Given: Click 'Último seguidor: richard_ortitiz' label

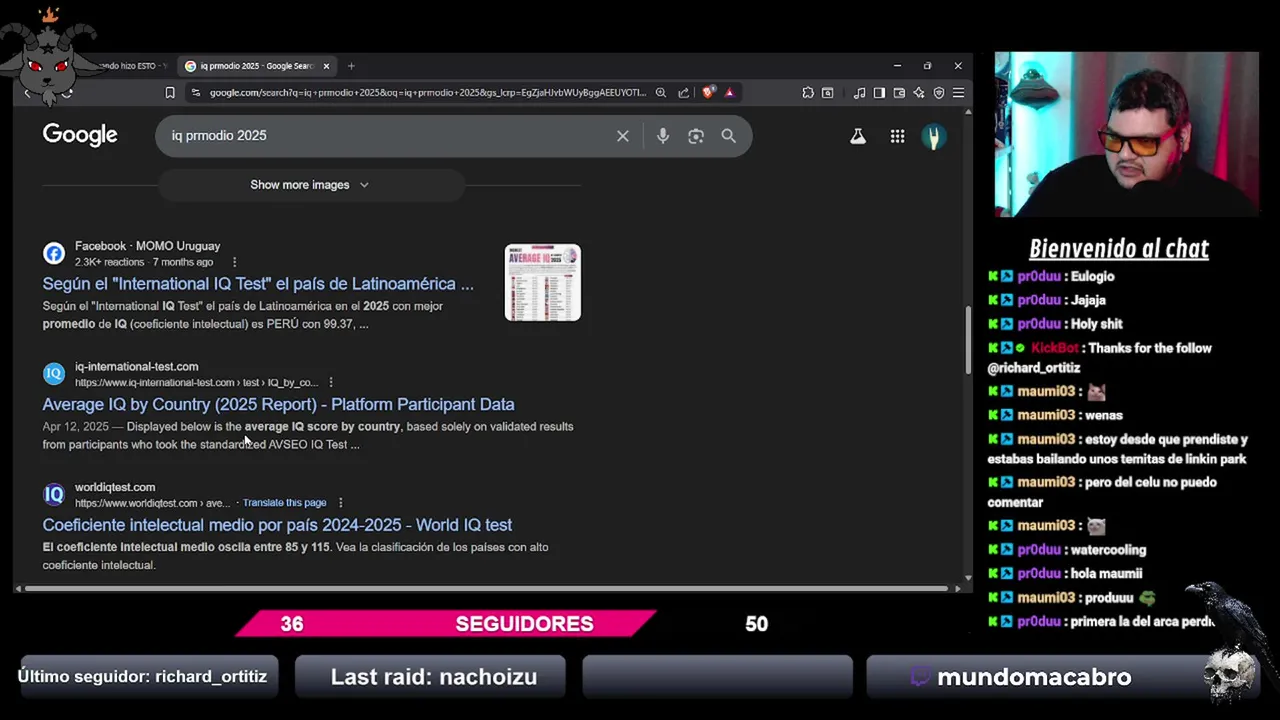Looking at the screenshot, I should [142, 677].
